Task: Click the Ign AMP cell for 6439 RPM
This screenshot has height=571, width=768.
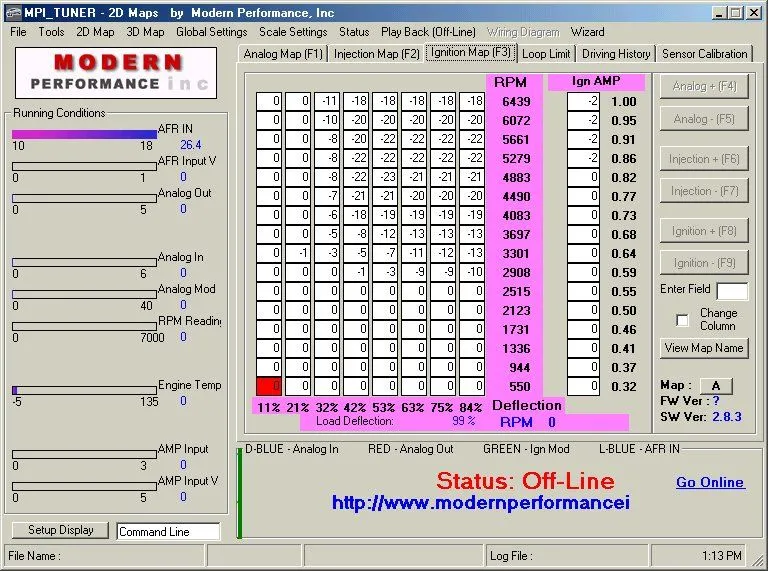Action: (x=584, y=102)
